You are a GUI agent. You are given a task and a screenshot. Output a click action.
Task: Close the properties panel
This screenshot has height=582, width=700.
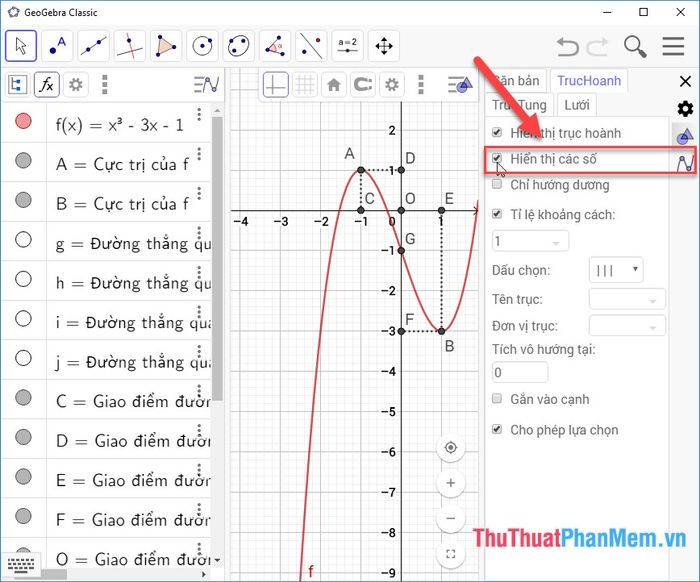[x=685, y=81]
